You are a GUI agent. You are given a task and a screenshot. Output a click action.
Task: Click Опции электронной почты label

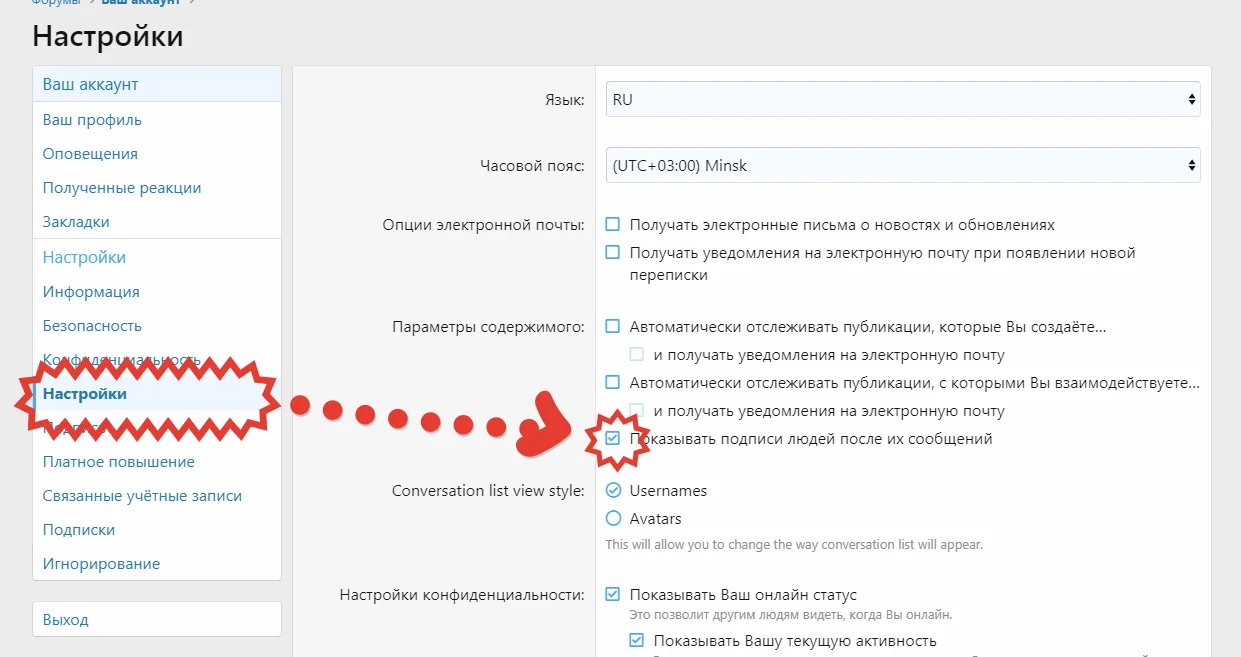[483, 225]
